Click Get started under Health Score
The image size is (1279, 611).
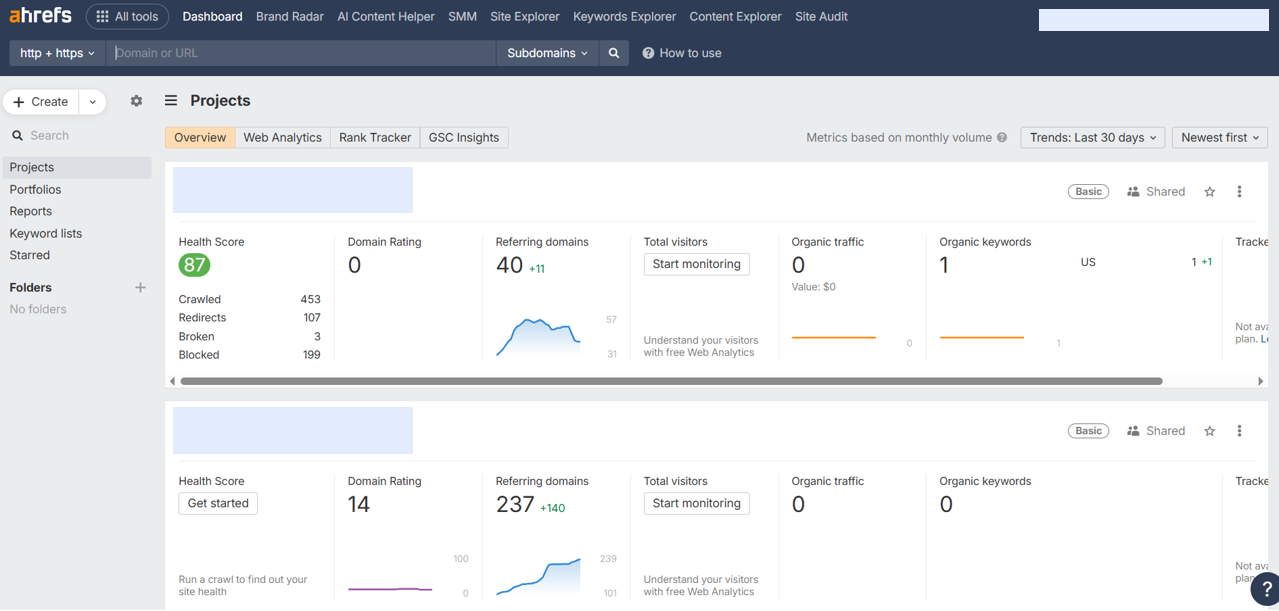click(x=218, y=503)
